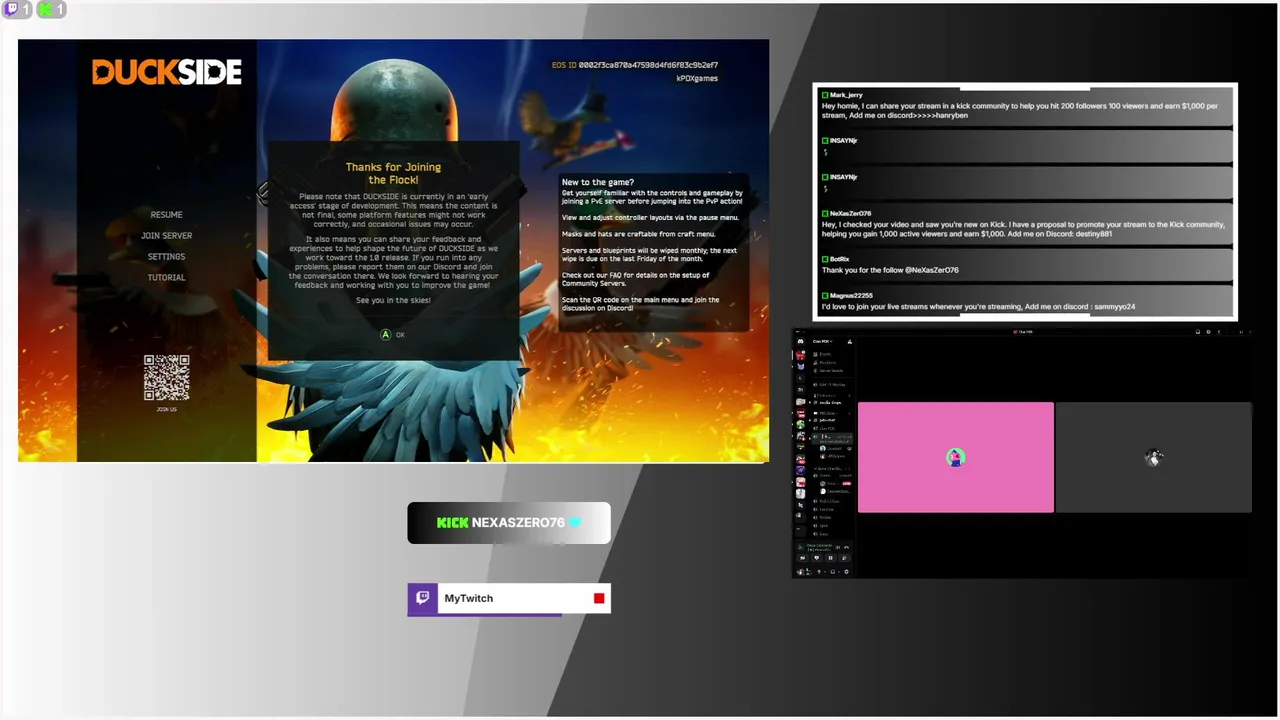The height and width of the screenshot is (720, 1280).
Task: Toggle Discord microphone mute
Action: point(819,571)
